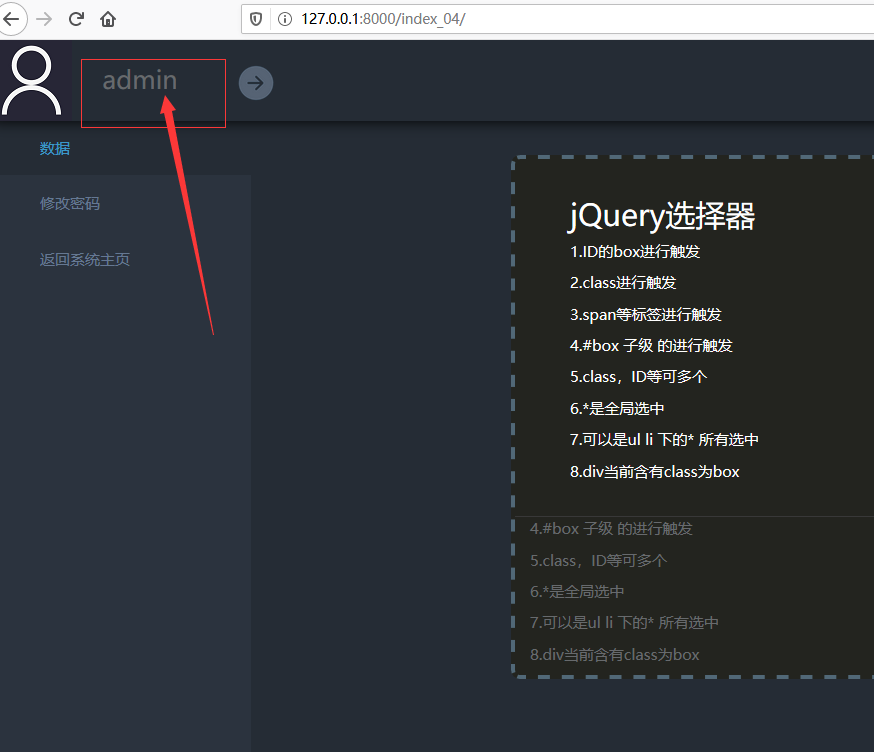This screenshot has width=874, height=752.
Task: Click the admin username text
Action: 140,80
